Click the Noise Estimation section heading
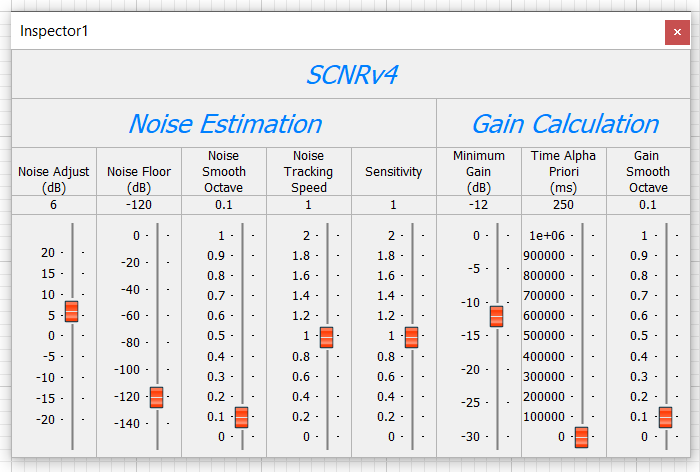 (x=224, y=124)
